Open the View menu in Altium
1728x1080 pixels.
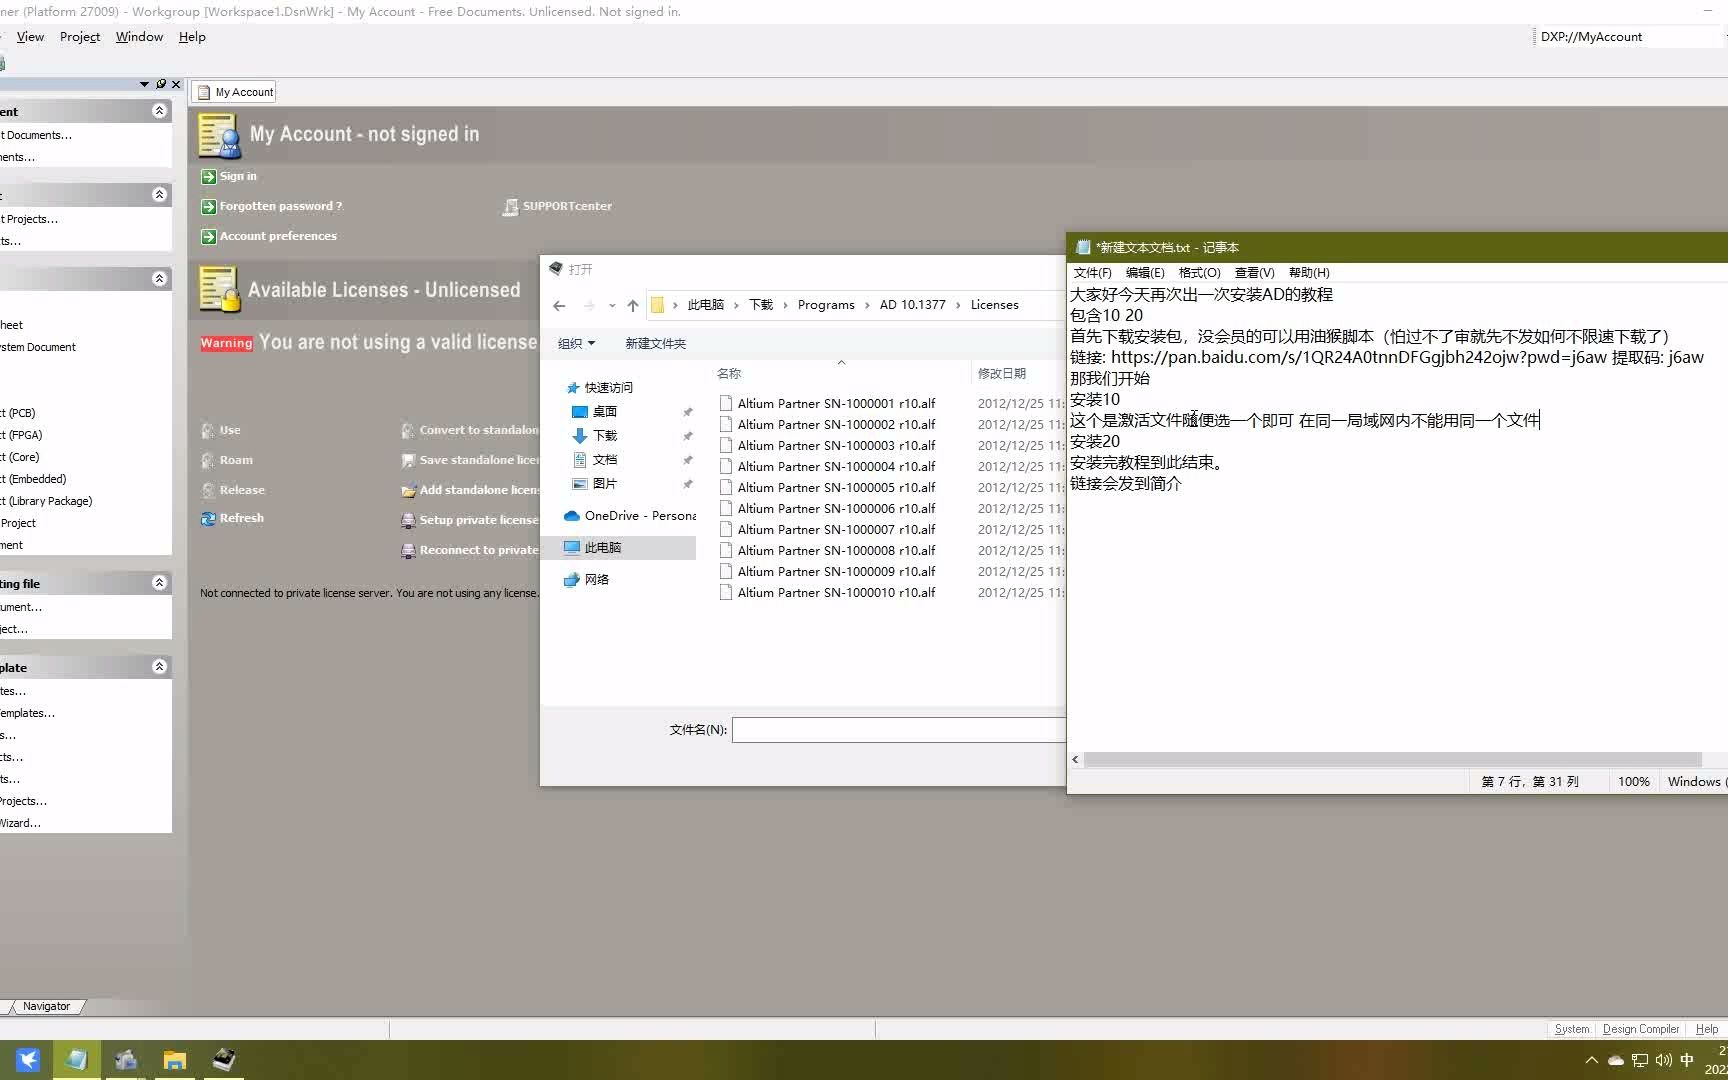30,37
